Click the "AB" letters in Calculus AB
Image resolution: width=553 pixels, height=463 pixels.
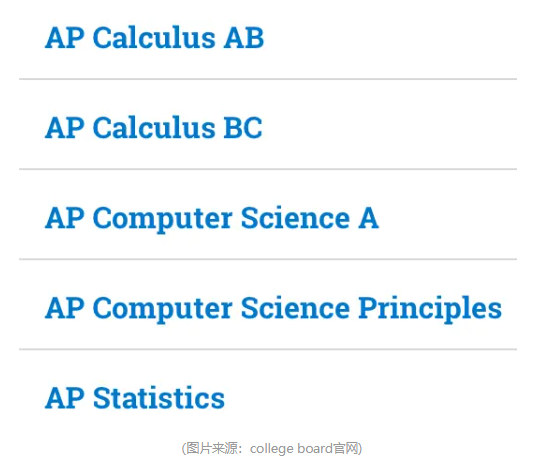[x=244, y=37]
